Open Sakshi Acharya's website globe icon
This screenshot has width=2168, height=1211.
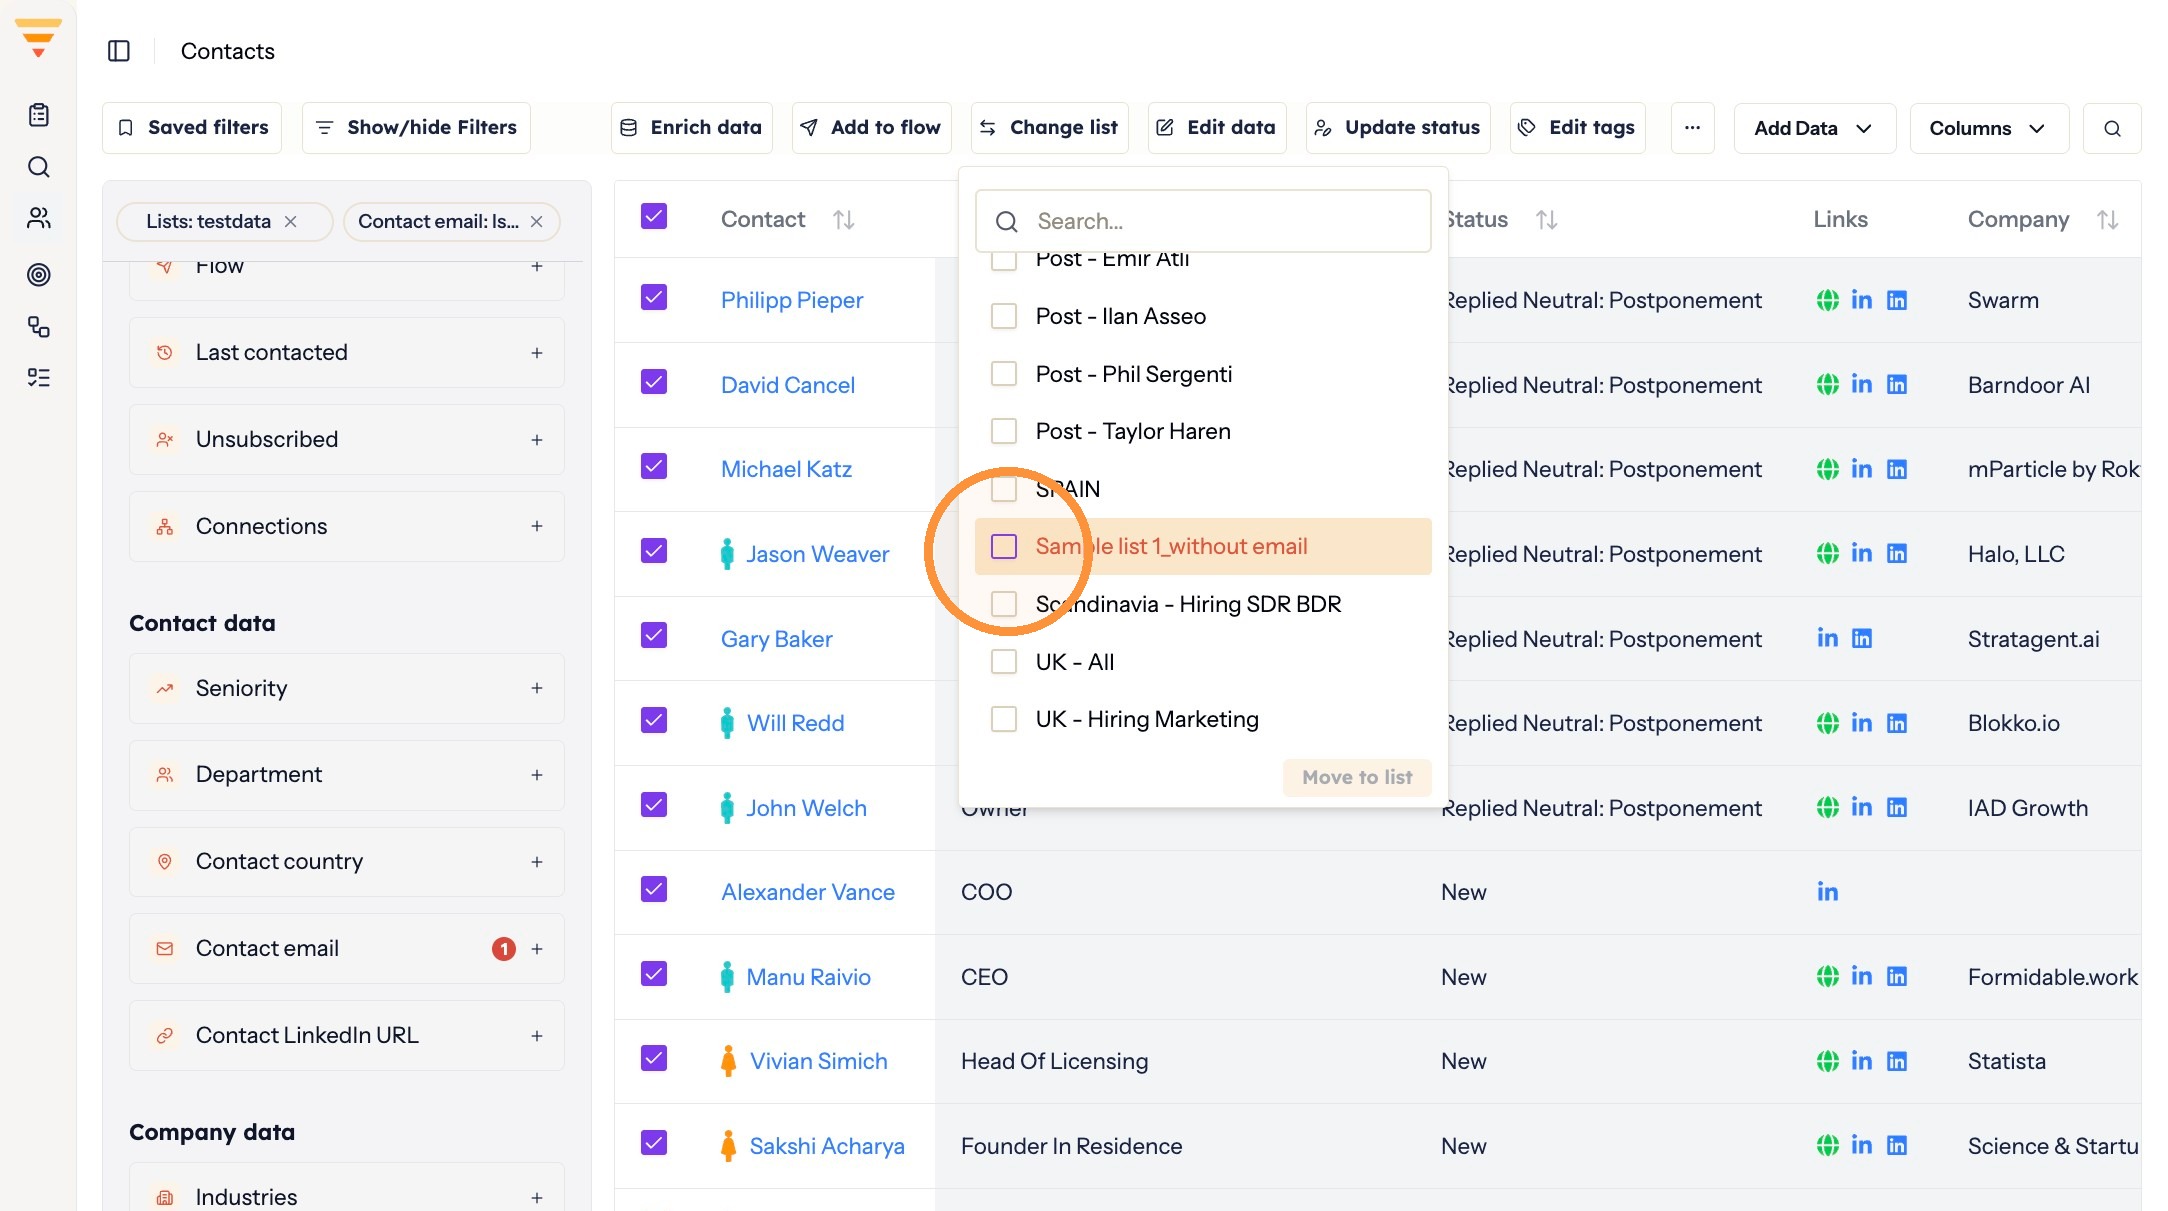pyautogui.click(x=1827, y=1145)
